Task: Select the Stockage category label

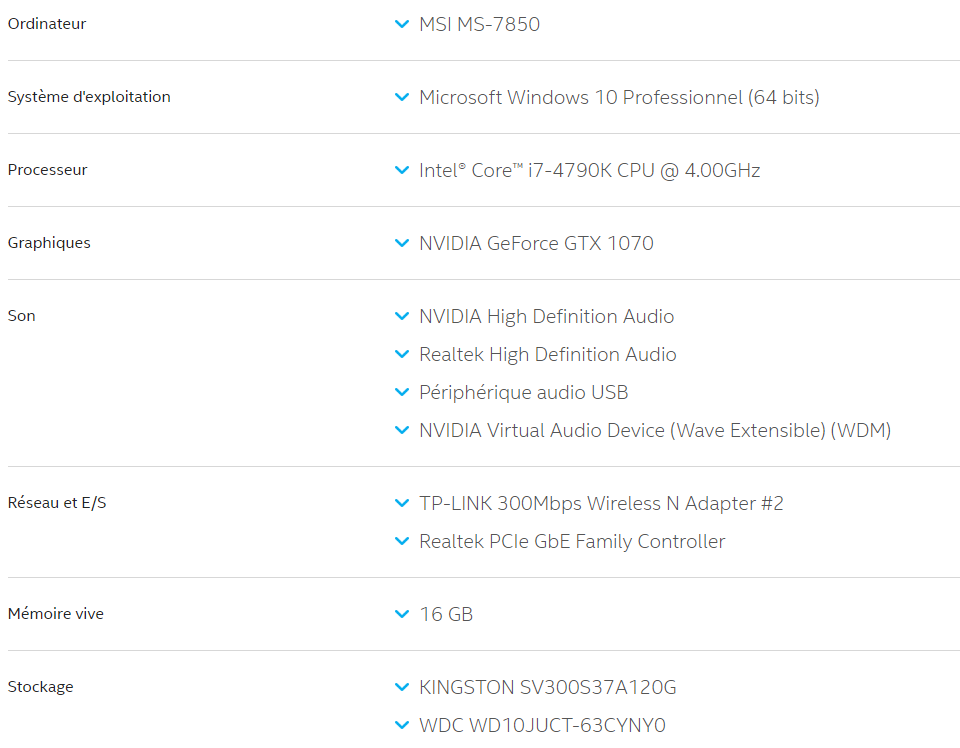Action: 40,687
